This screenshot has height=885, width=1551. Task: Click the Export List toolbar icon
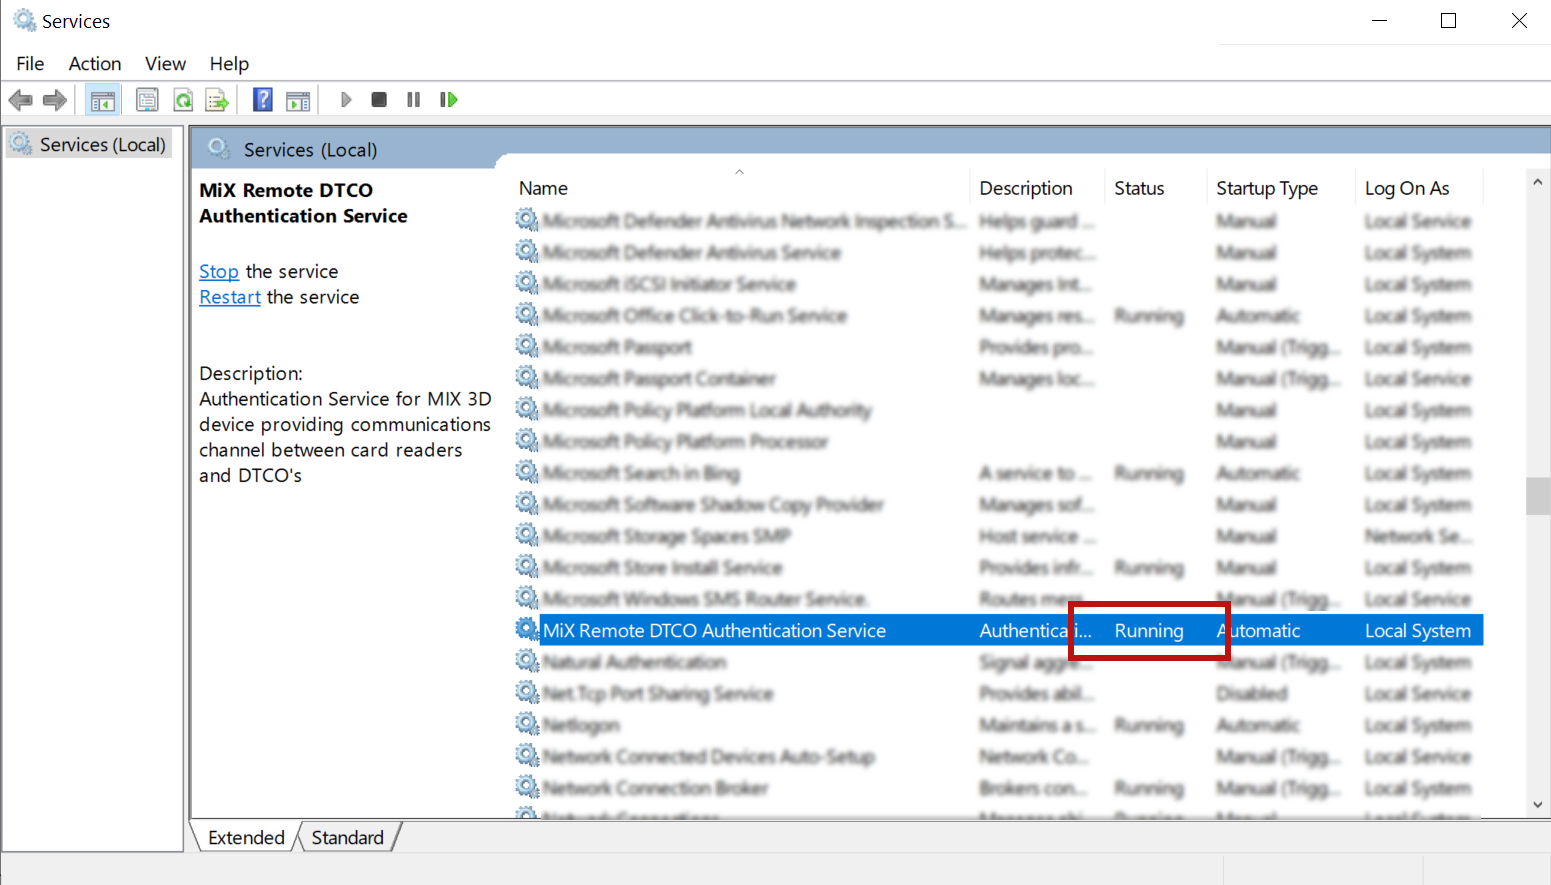click(217, 100)
